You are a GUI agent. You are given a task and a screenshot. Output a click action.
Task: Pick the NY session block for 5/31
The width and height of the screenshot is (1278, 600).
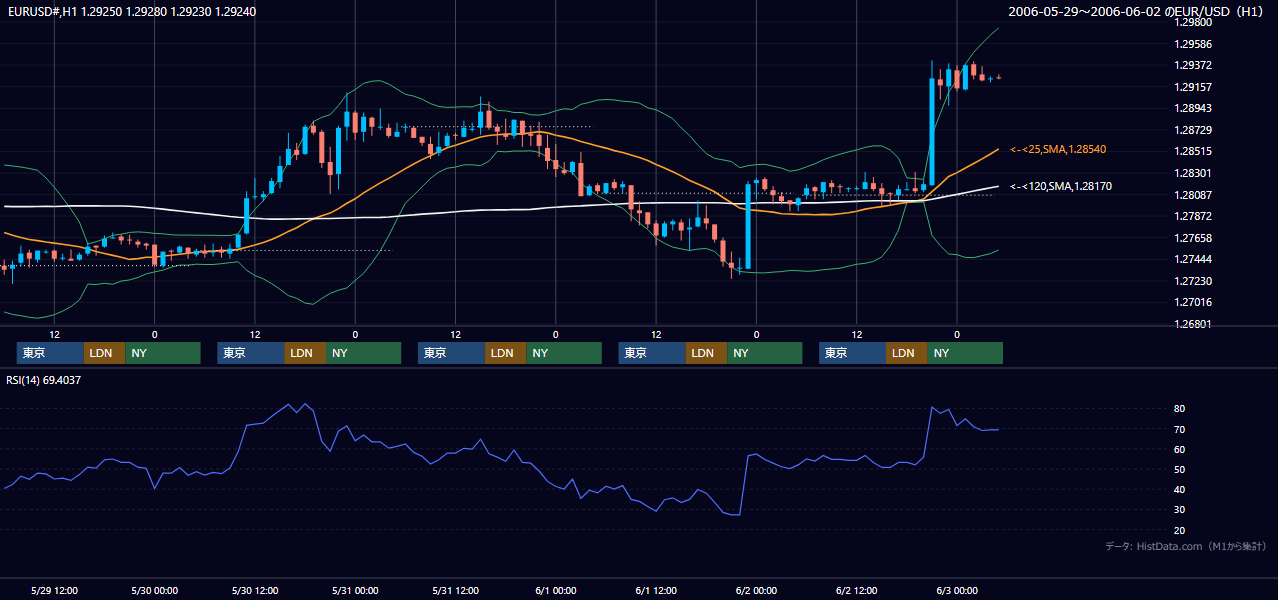click(x=564, y=353)
